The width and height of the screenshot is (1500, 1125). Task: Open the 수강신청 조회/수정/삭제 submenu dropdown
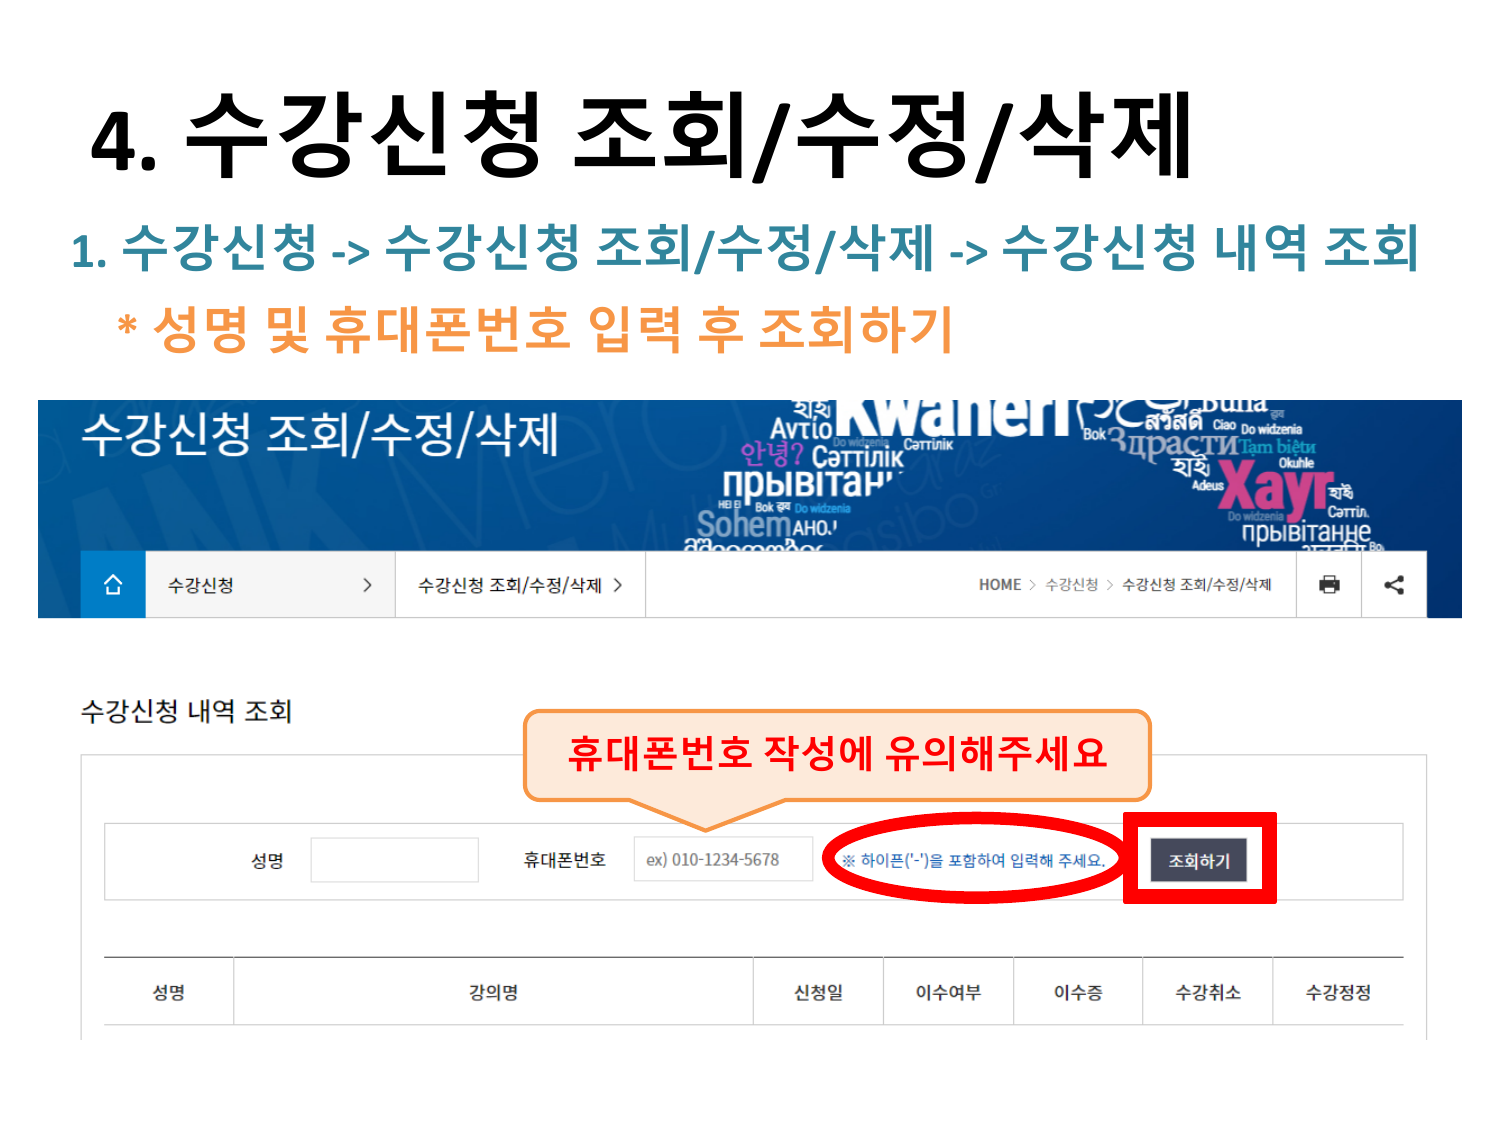coord(520,585)
